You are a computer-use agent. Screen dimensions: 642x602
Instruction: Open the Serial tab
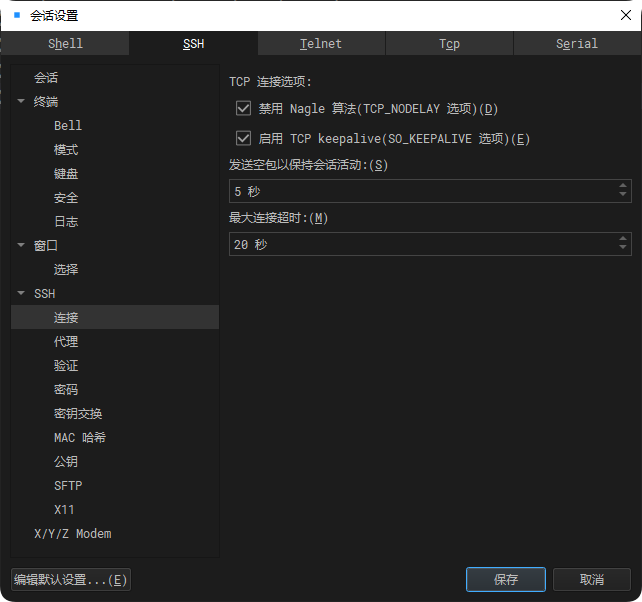(x=576, y=44)
